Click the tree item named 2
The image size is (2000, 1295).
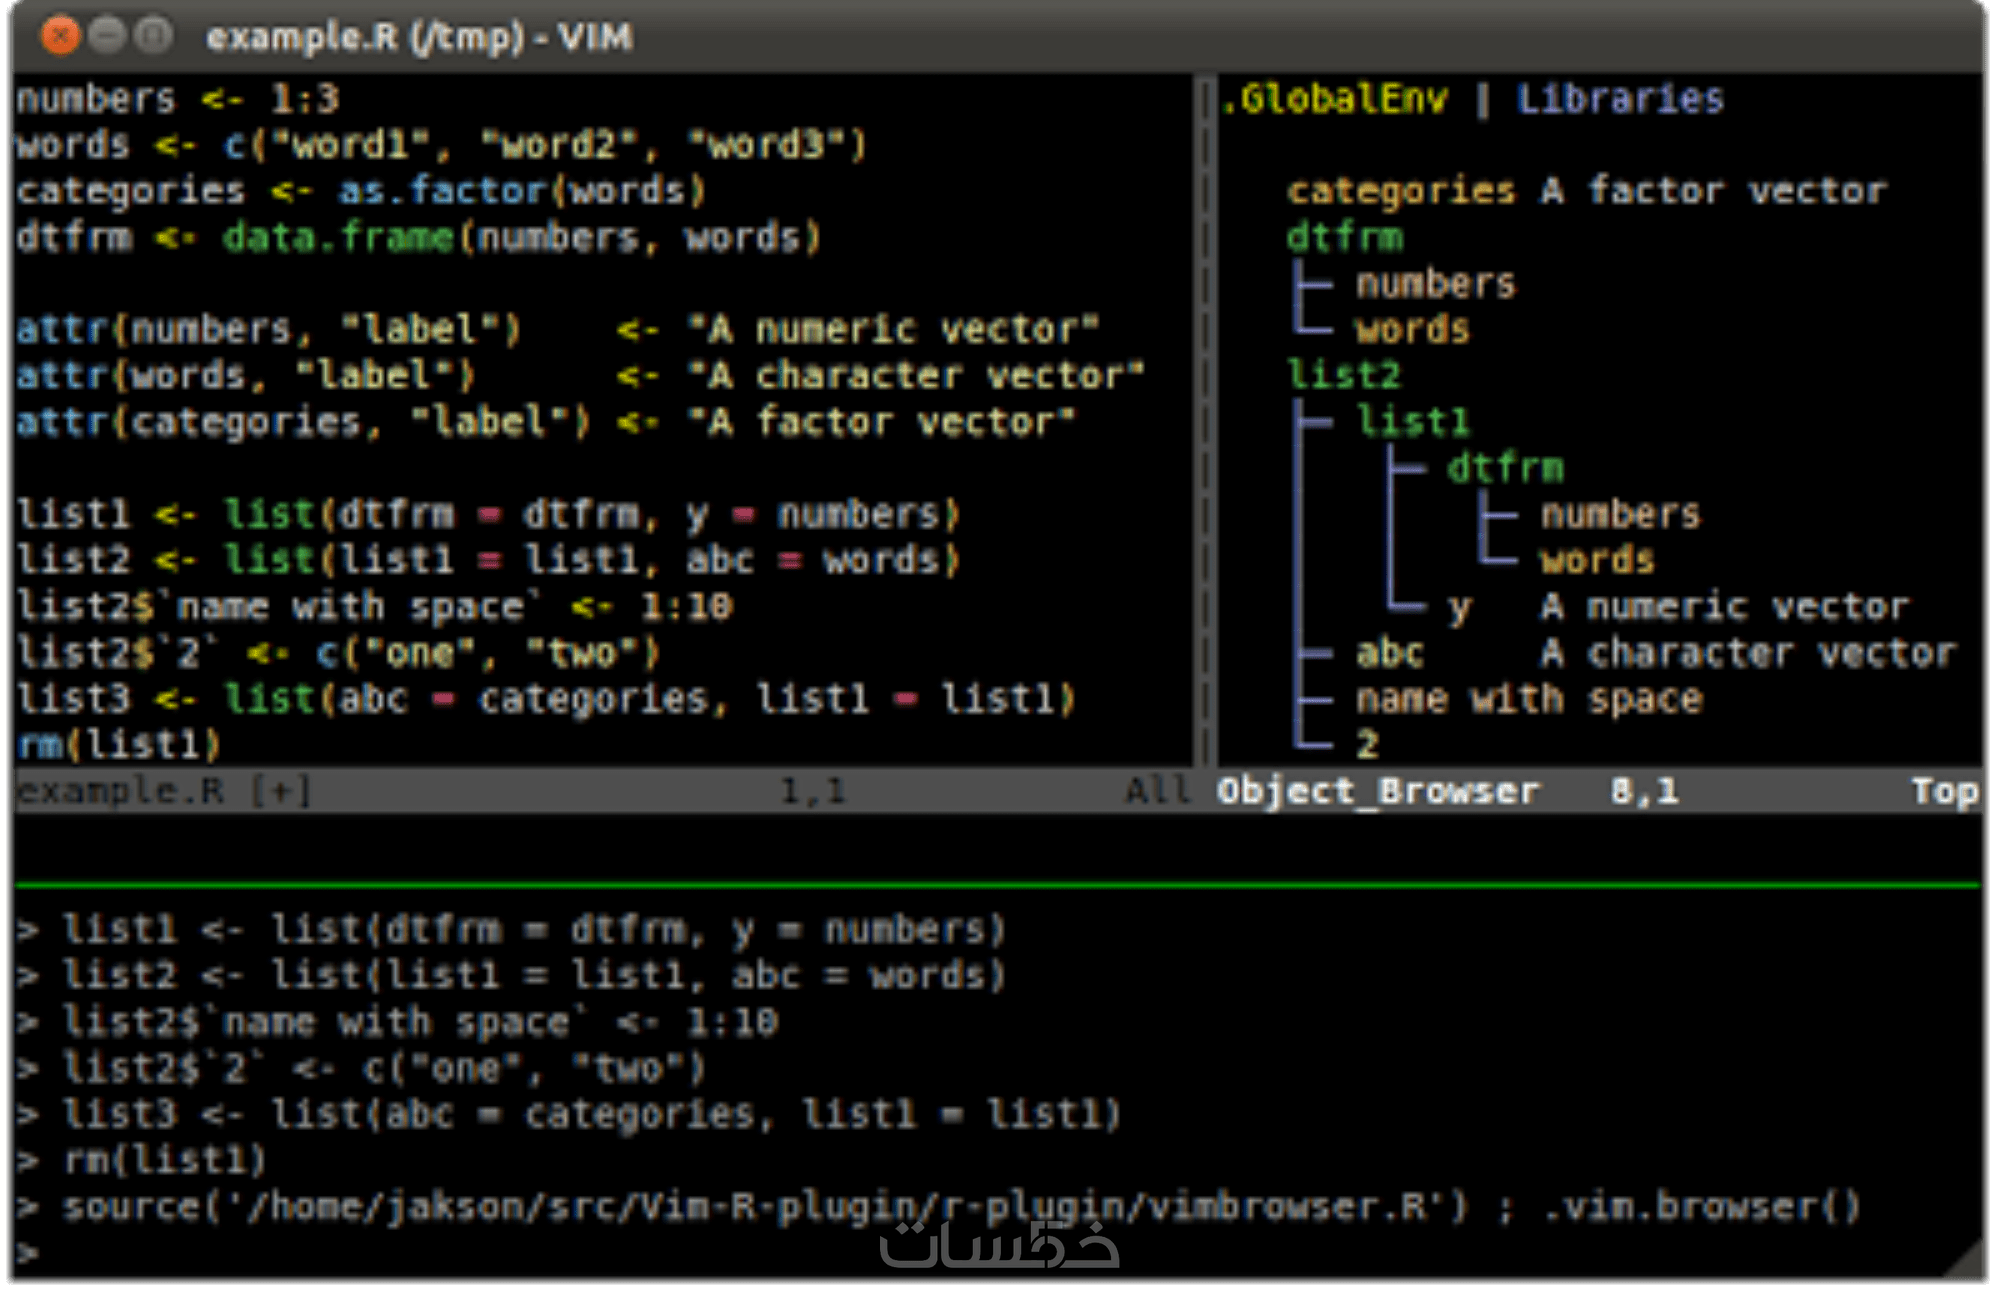pos(1367,744)
